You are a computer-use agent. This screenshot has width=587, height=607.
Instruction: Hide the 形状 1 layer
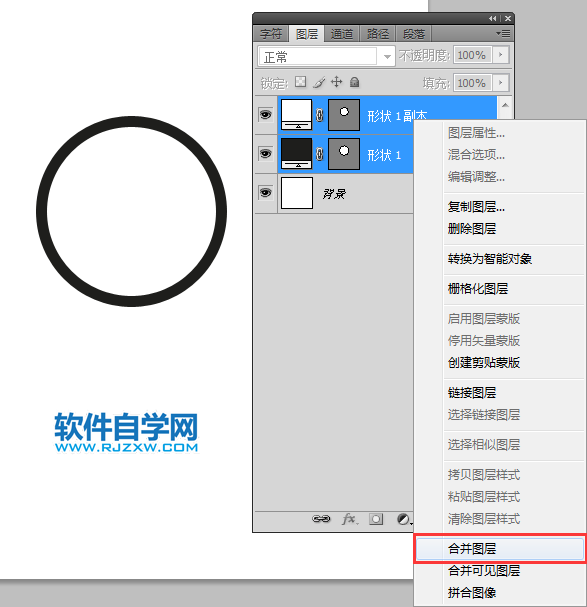pyautogui.click(x=266, y=154)
